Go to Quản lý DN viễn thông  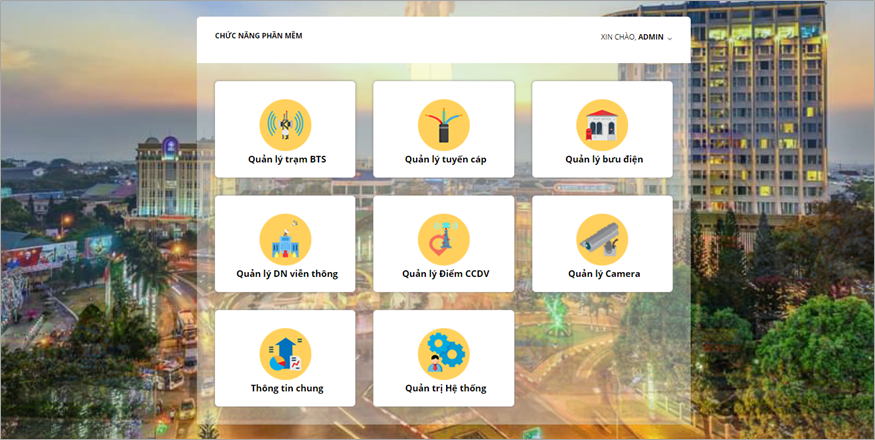click(x=287, y=274)
